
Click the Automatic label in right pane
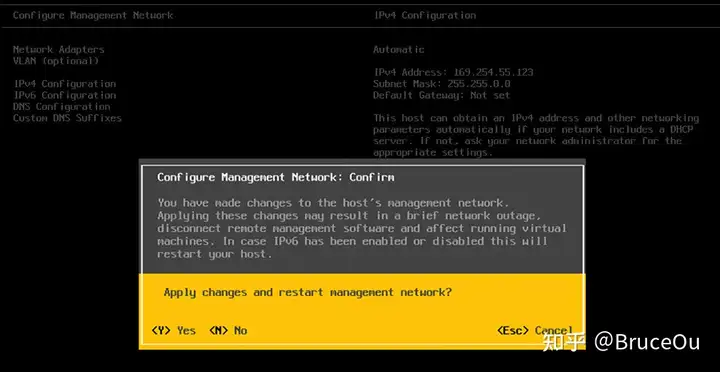pyautogui.click(x=399, y=50)
